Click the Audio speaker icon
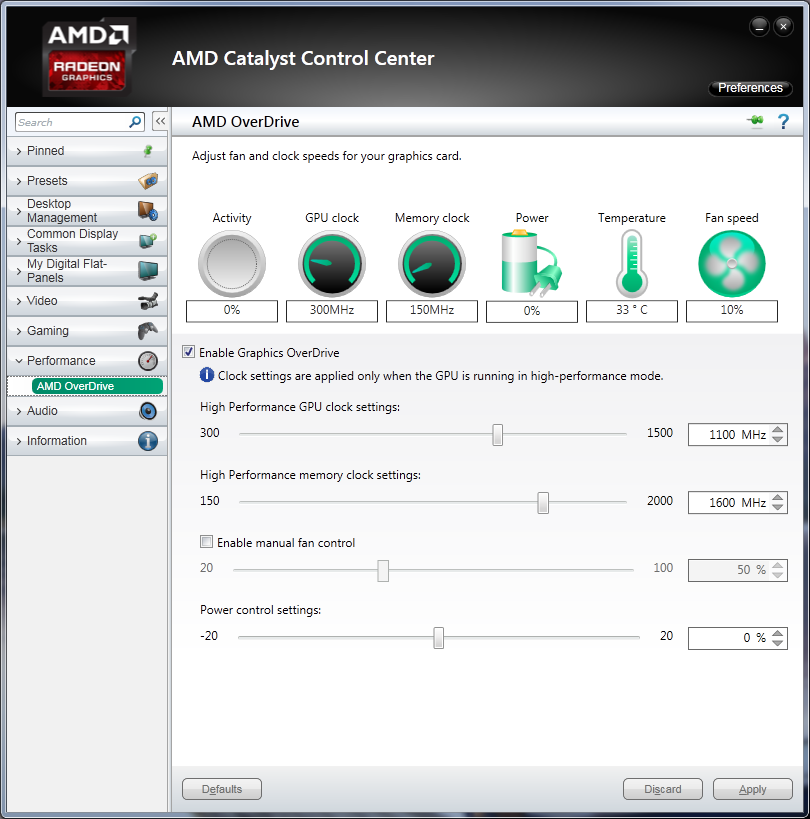 (x=148, y=411)
